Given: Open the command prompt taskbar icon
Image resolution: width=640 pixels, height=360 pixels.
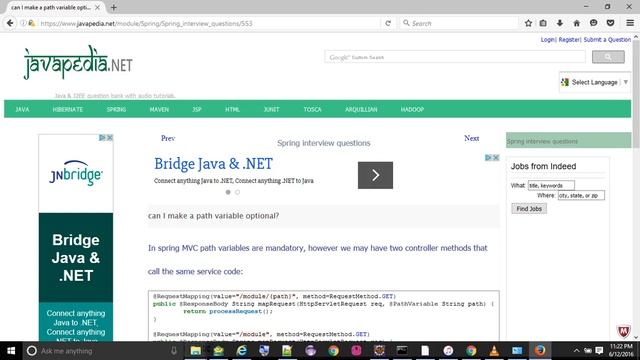Looking at the screenshot, I should coord(402,351).
